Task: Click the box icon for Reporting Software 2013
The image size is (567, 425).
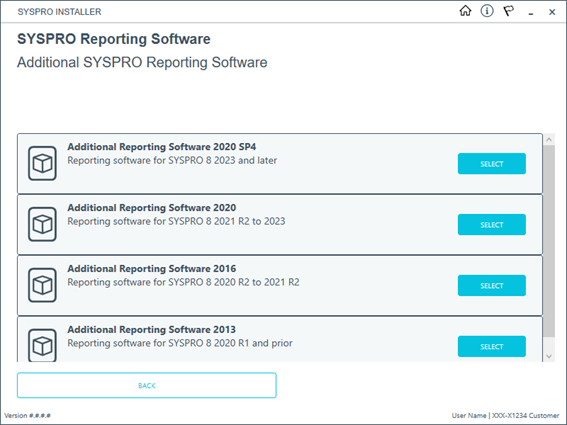Action: pyautogui.click(x=42, y=345)
